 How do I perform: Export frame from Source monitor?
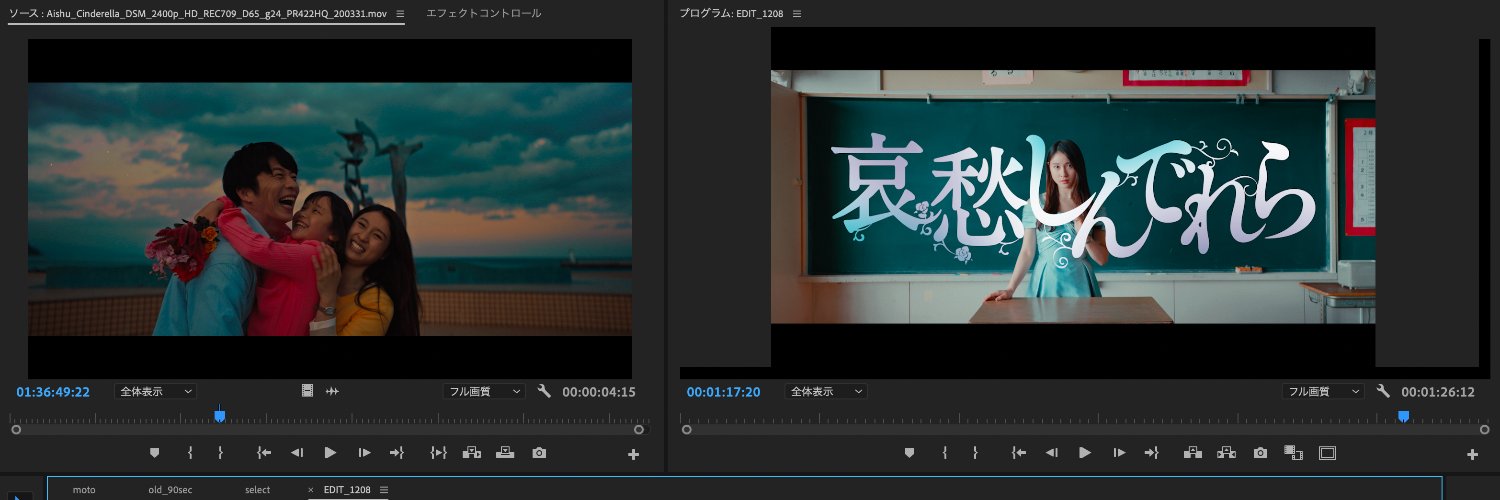(540, 453)
